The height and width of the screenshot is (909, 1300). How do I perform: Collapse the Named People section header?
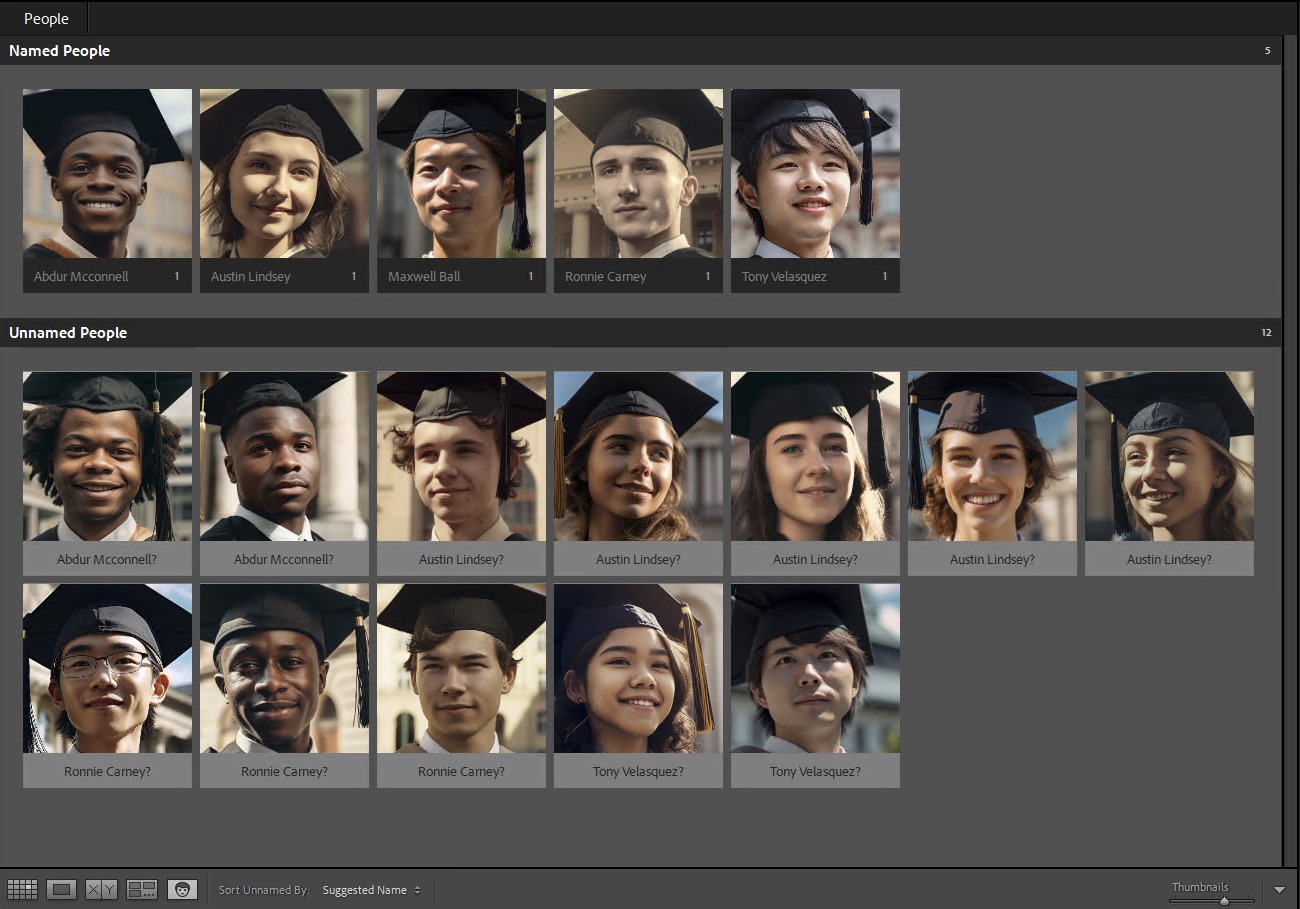59,50
